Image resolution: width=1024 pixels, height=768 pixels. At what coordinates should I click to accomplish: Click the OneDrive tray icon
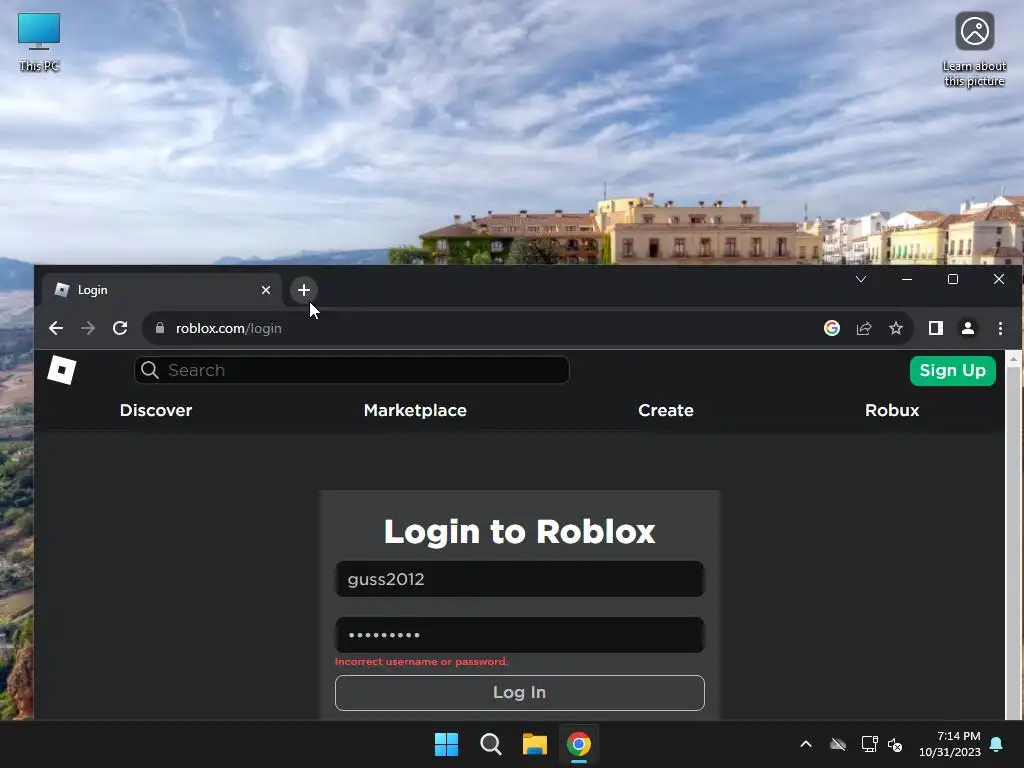[838, 744]
